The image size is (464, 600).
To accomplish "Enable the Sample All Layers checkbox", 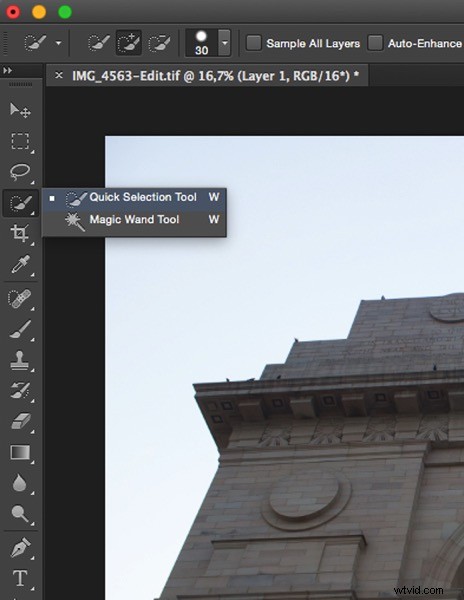I will [253, 43].
